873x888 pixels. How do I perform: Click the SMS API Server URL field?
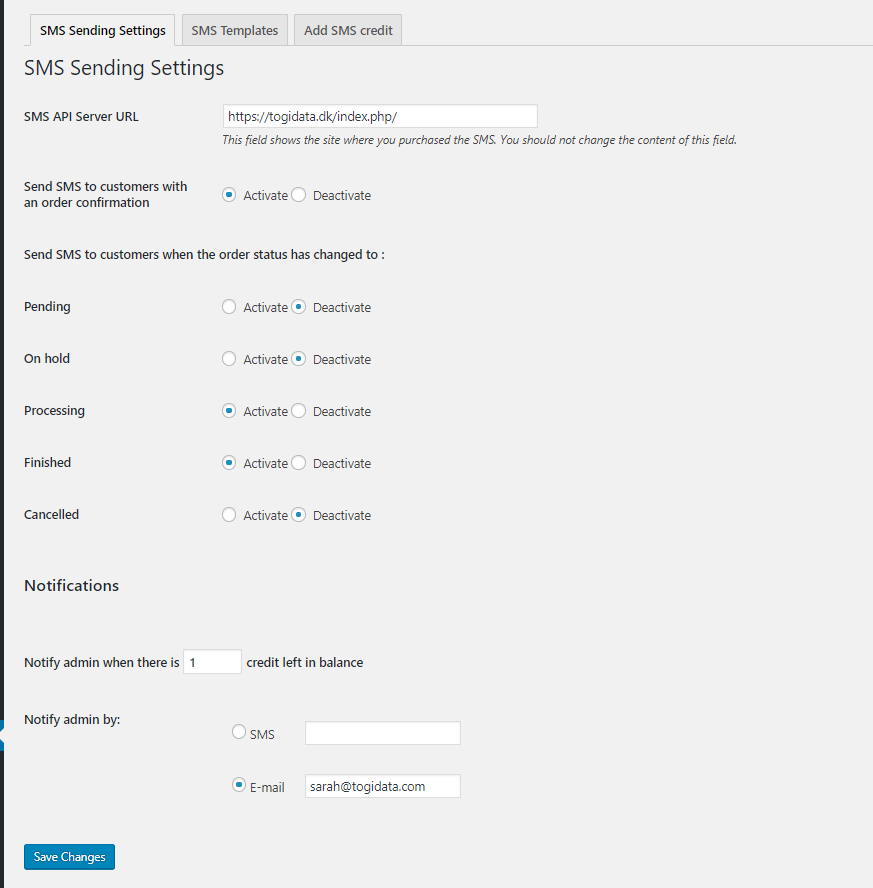pos(380,116)
